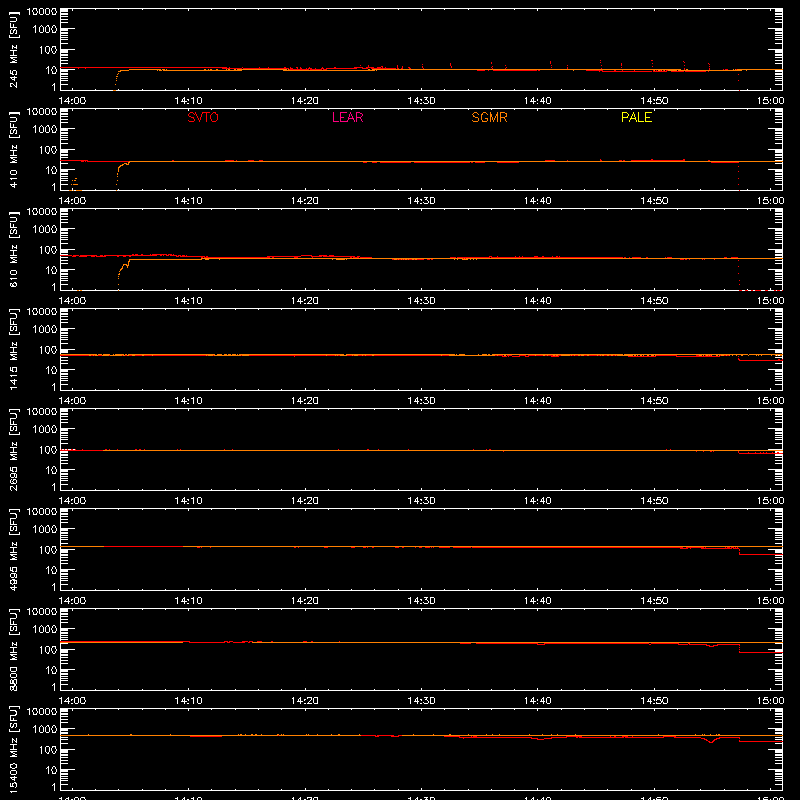Click 14:50 tick under the 4995 MHz panel
This screenshot has height=800, width=800.
tap(654, 601)
